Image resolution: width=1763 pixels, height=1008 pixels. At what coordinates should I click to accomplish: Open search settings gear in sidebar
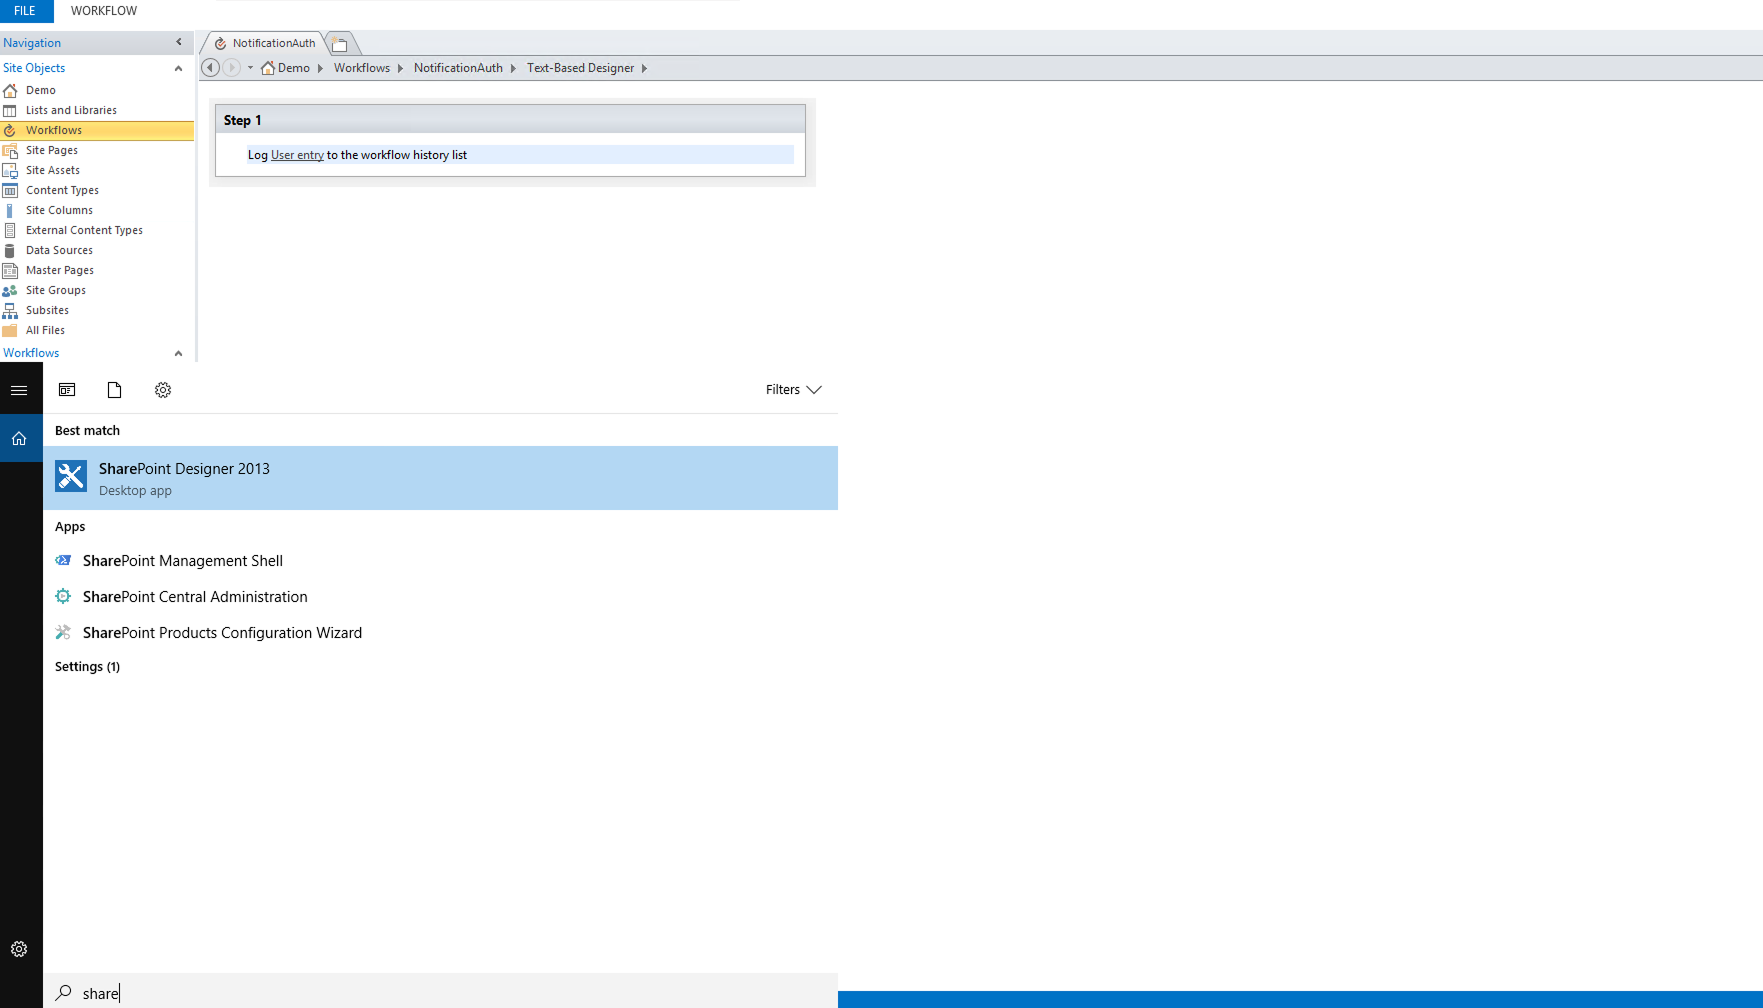(19, 949)
